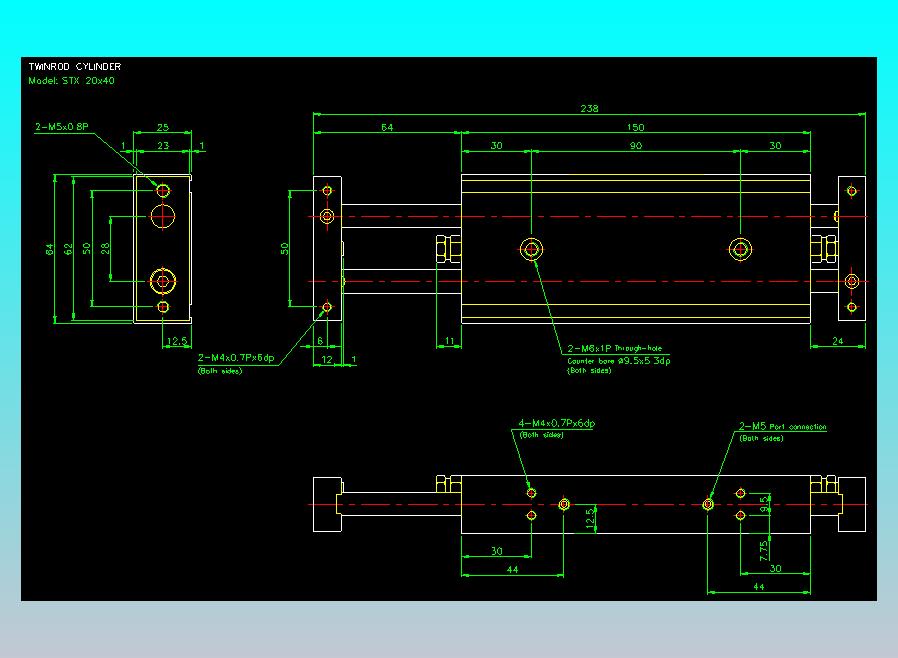
Task: Select the 25 width dimension in the end view
Action: pos(163,127)
